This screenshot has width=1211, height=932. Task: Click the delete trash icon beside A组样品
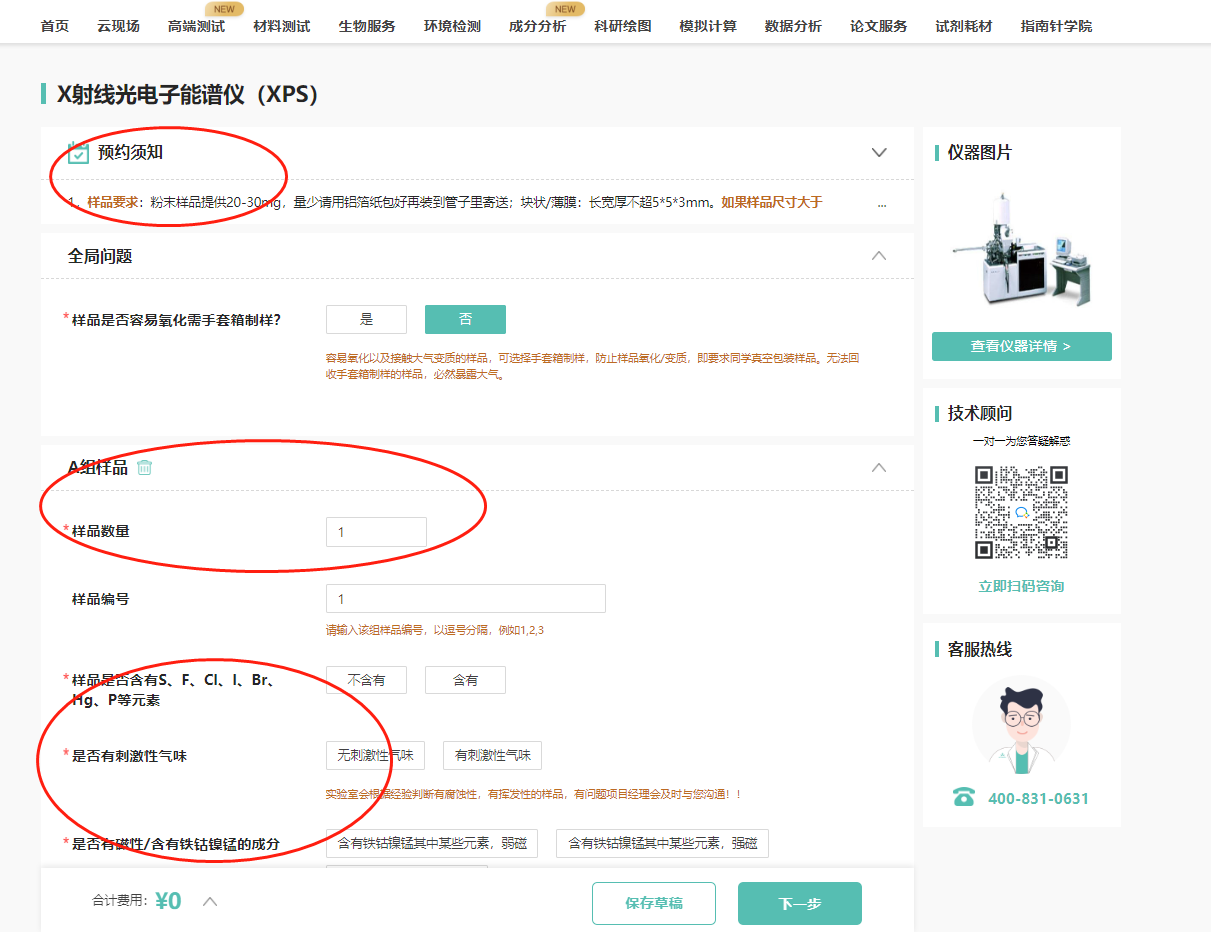coord(145,466)
